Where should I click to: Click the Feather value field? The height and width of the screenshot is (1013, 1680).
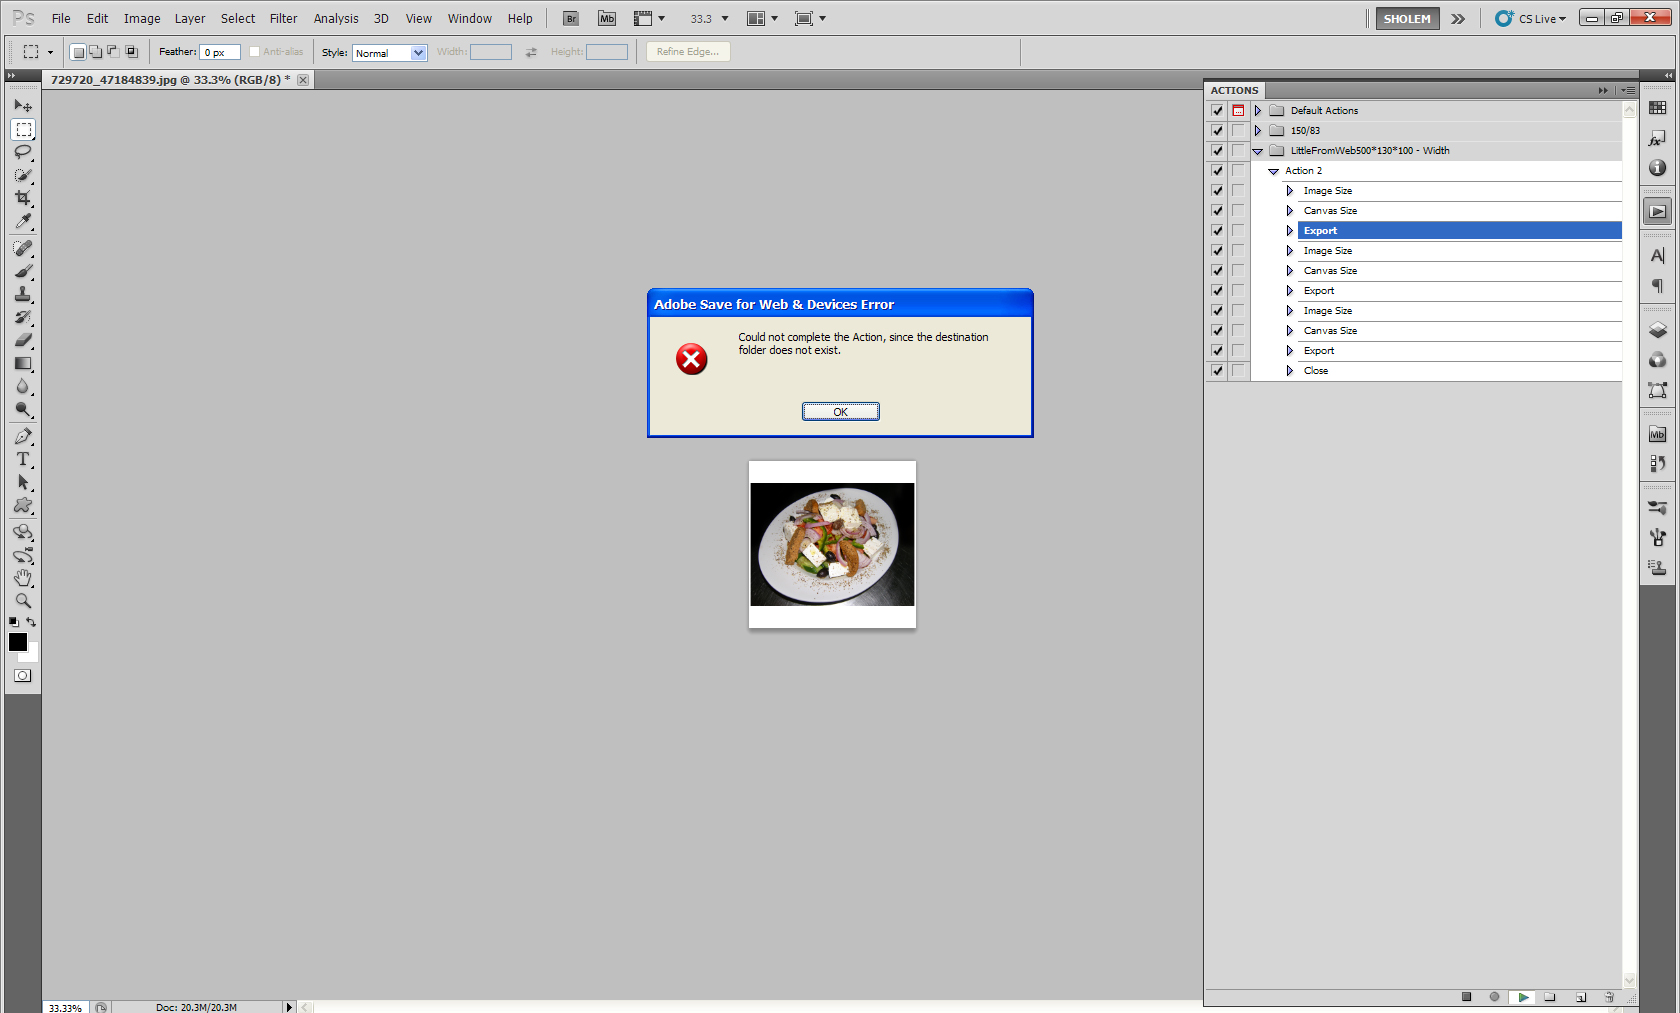click(x=220, y=52)
